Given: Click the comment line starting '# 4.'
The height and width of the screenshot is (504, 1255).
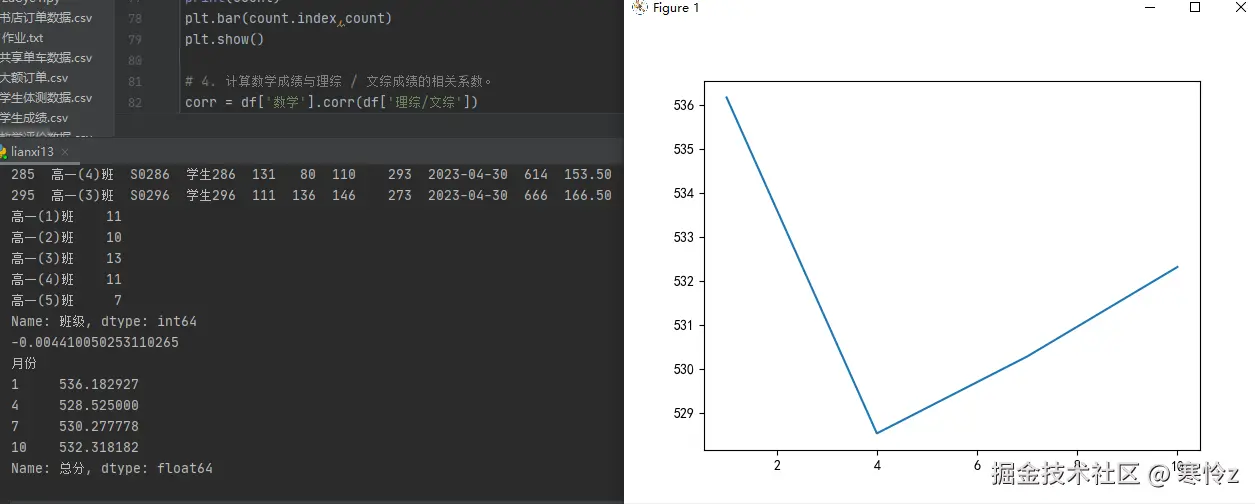Looking at the screenshot, I should [339, 82].
